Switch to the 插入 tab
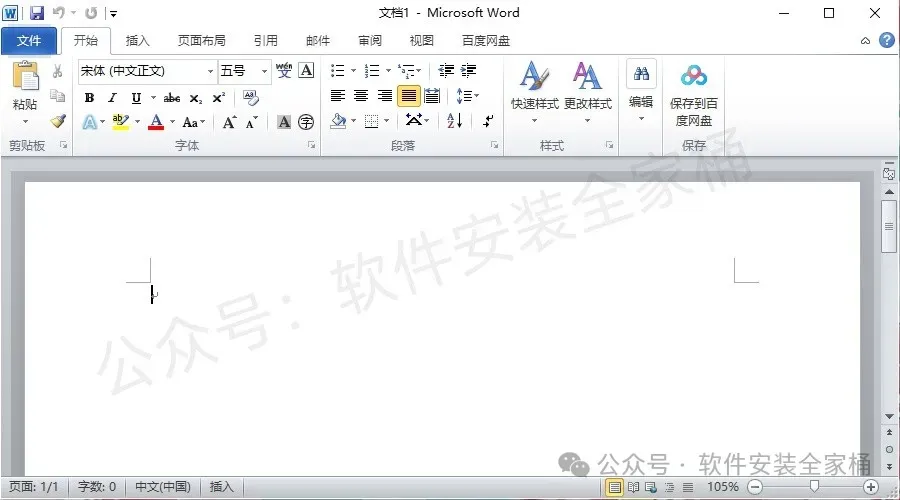The image size is (900, 500). (137, 41)
